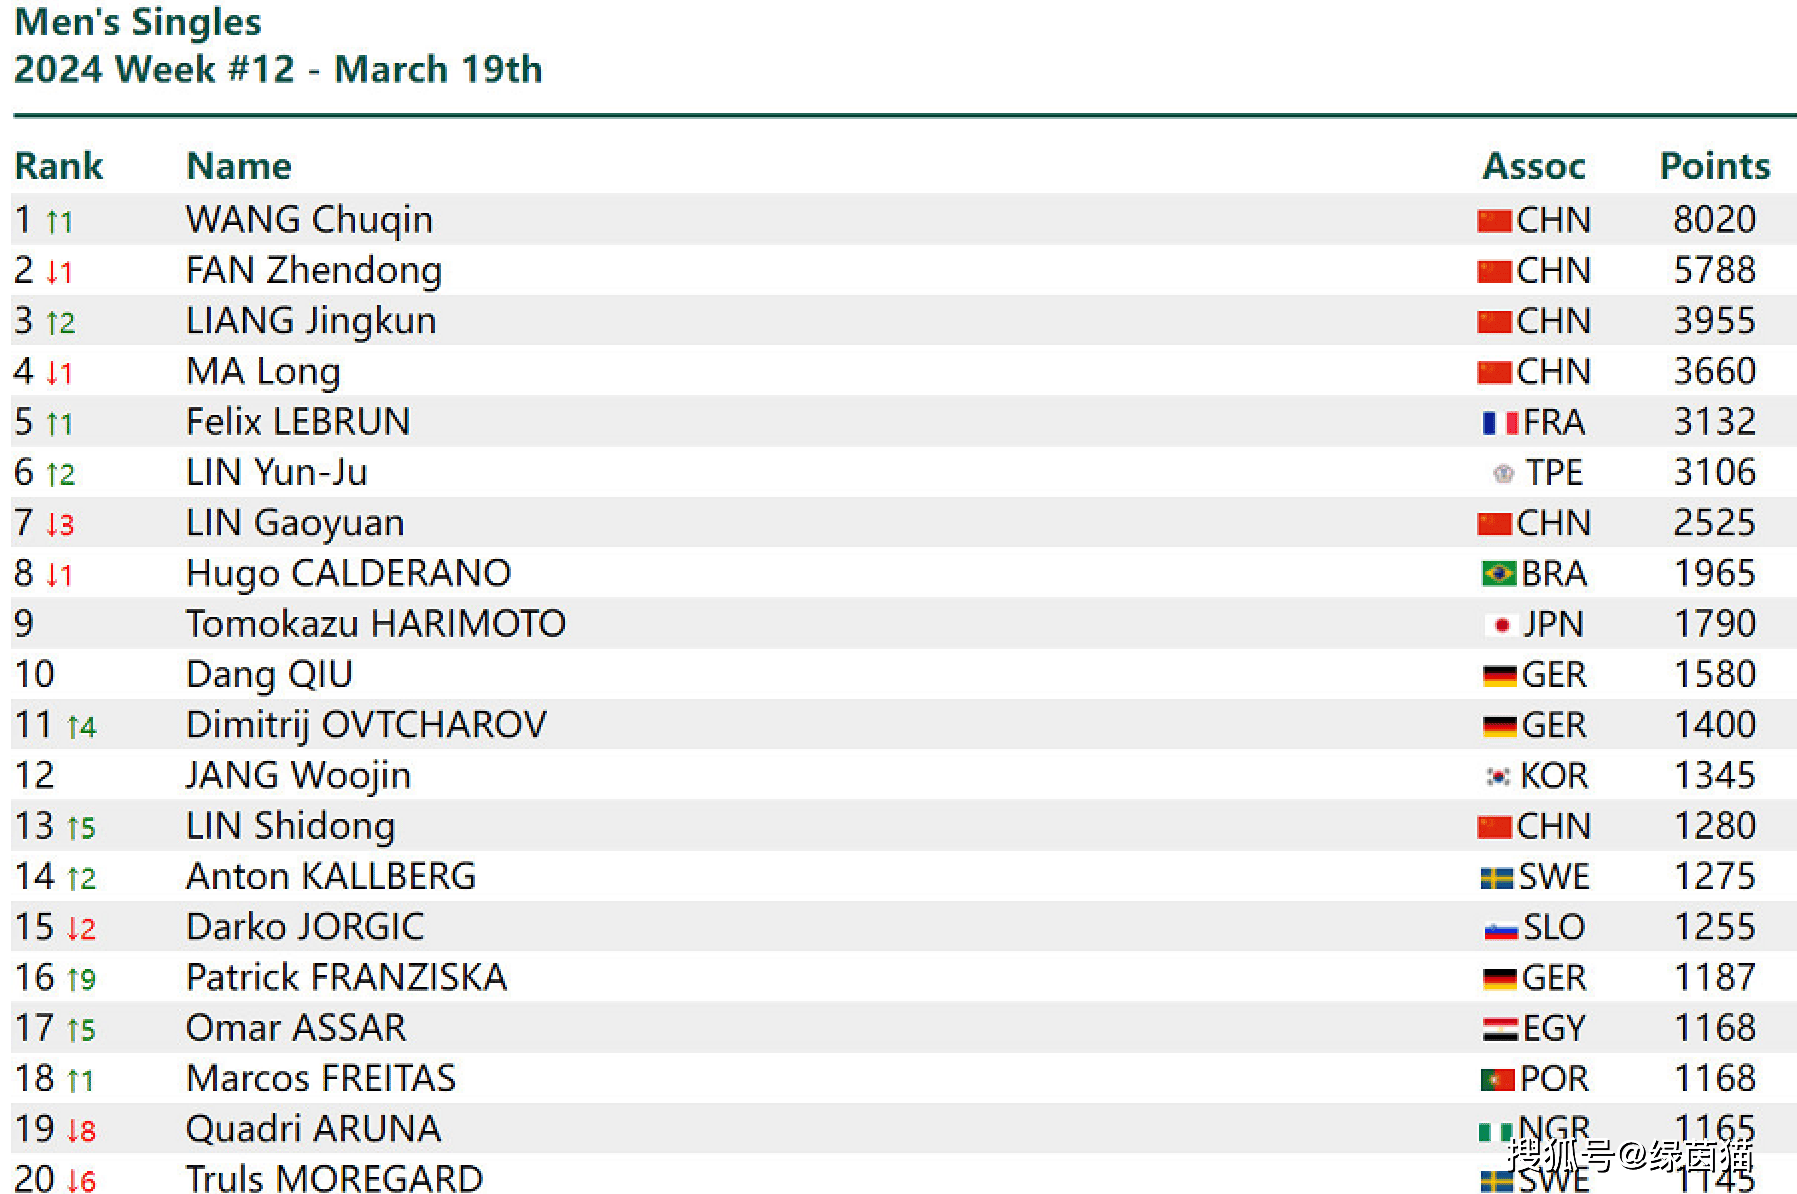Click the Men's Singles heading

138,22
